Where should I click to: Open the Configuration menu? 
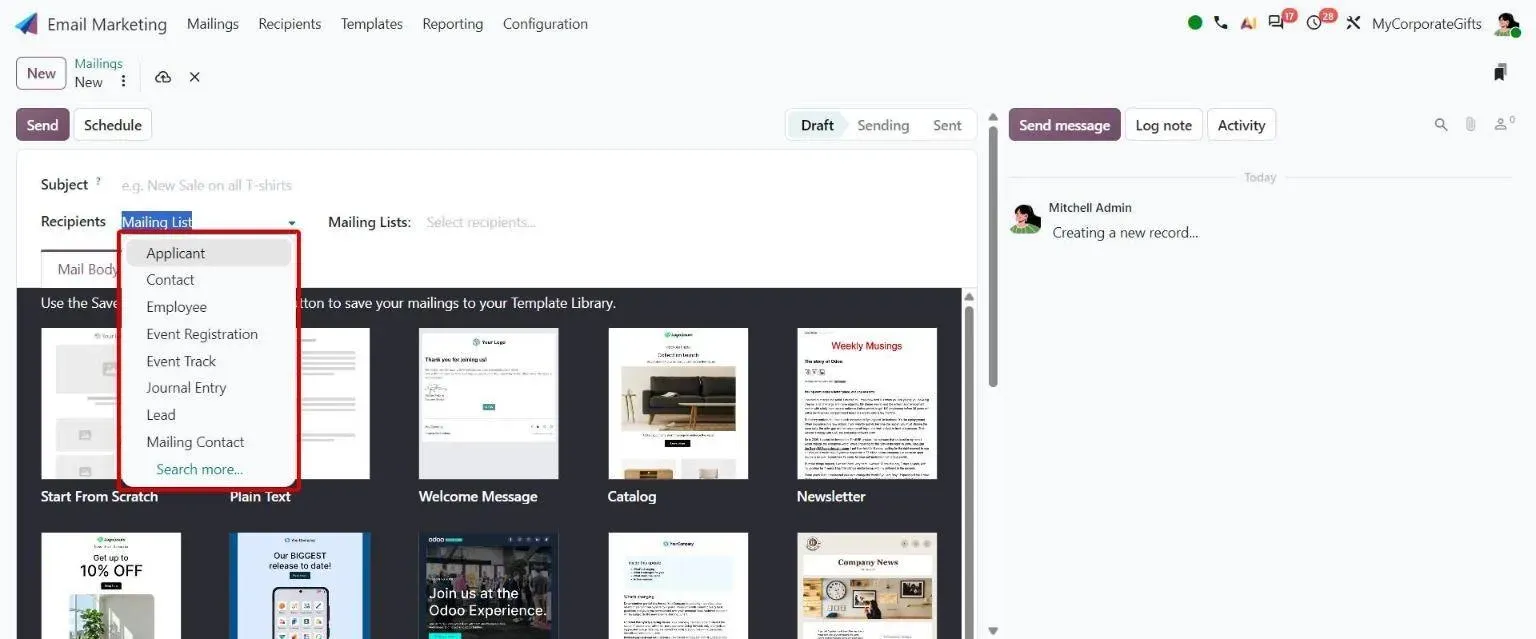click(545, 24)
